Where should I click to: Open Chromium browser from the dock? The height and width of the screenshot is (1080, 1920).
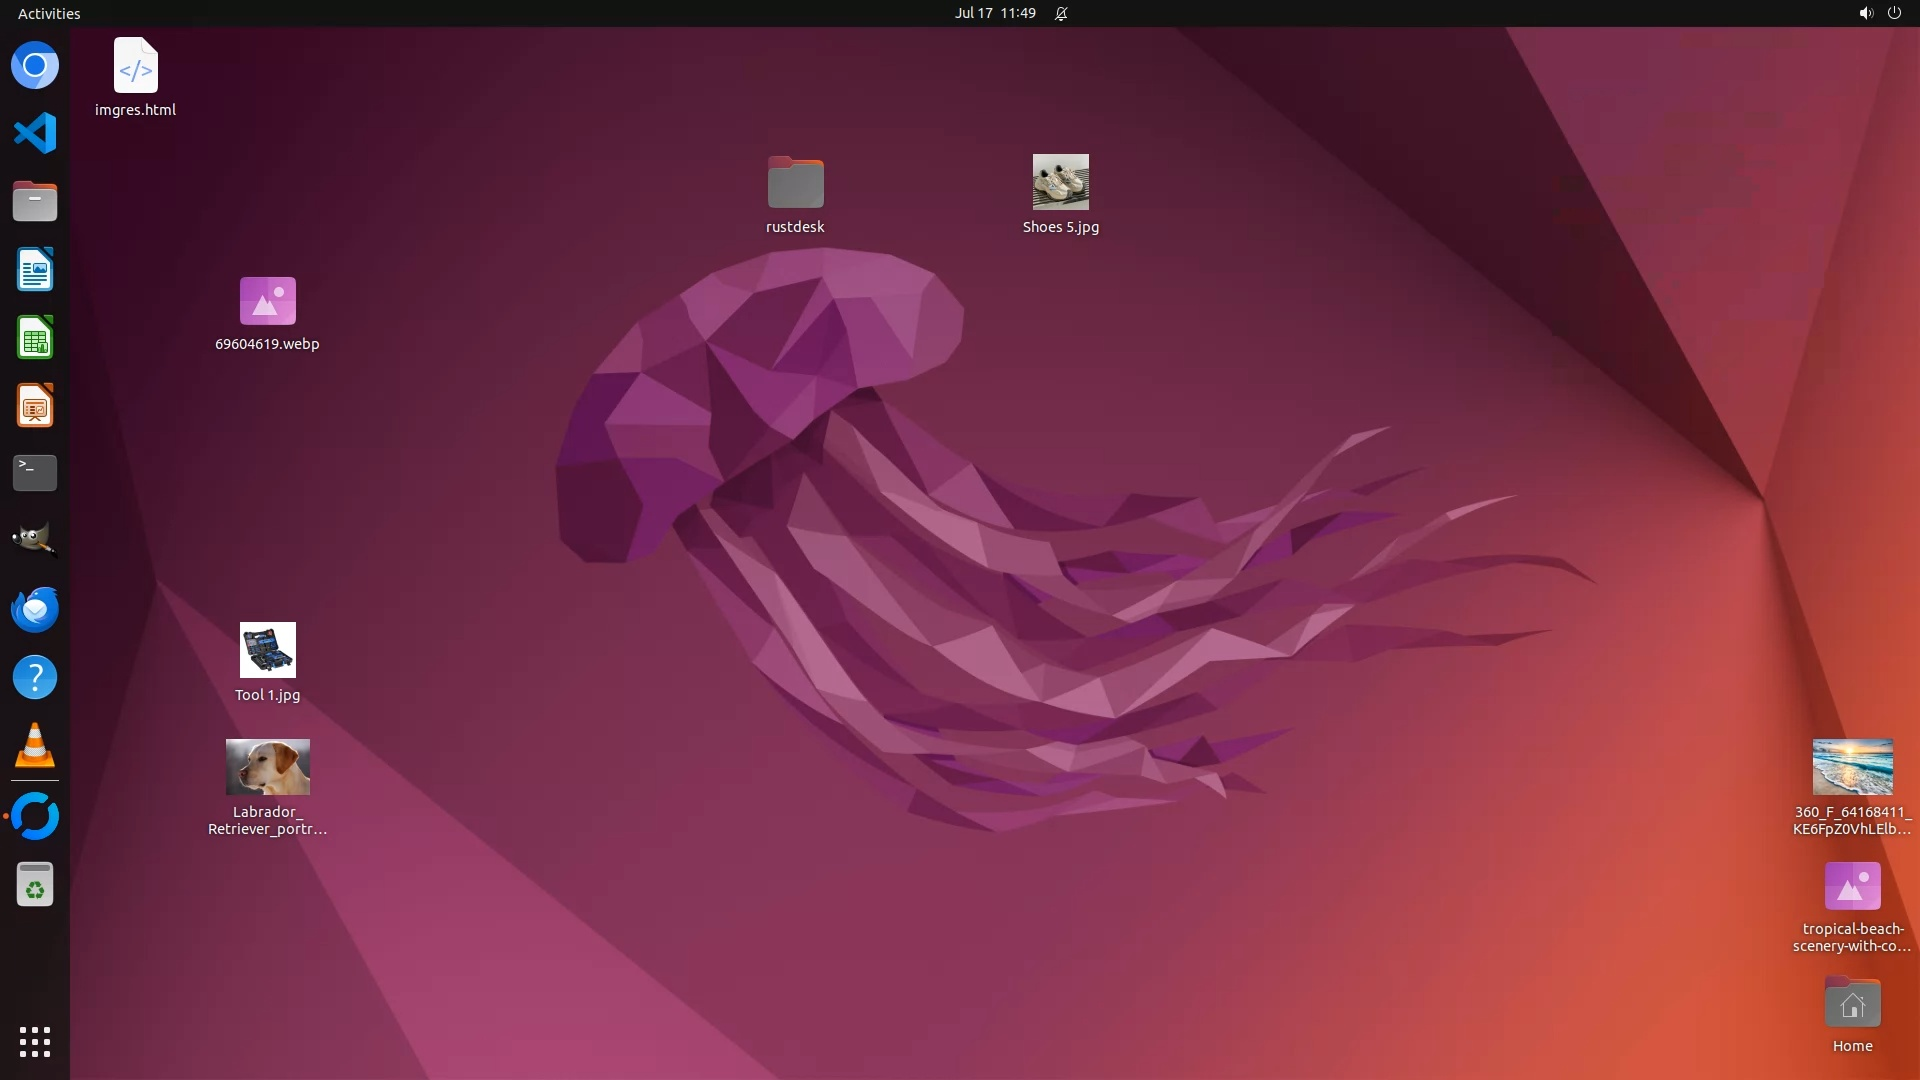tap(35, 66)
